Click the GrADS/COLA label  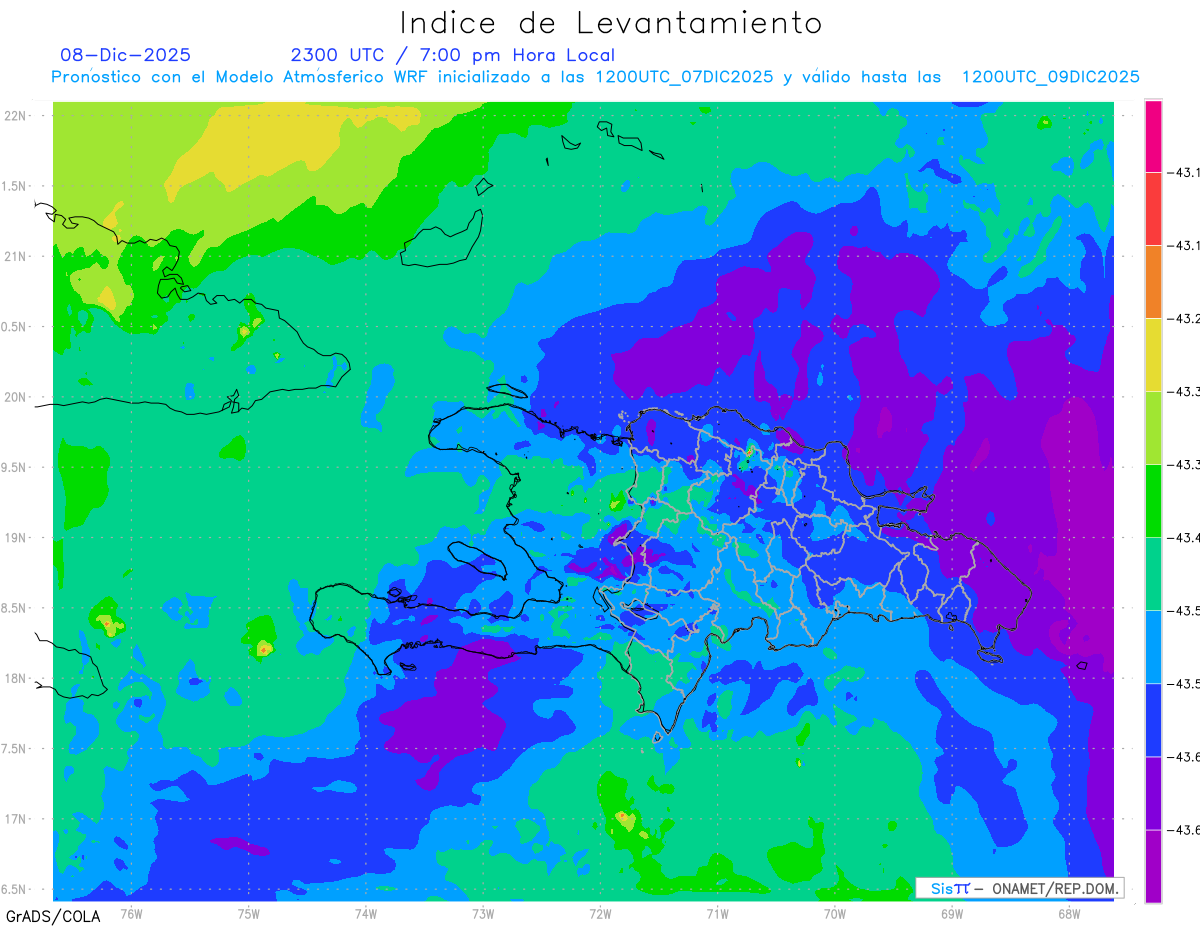coord(53,915)
